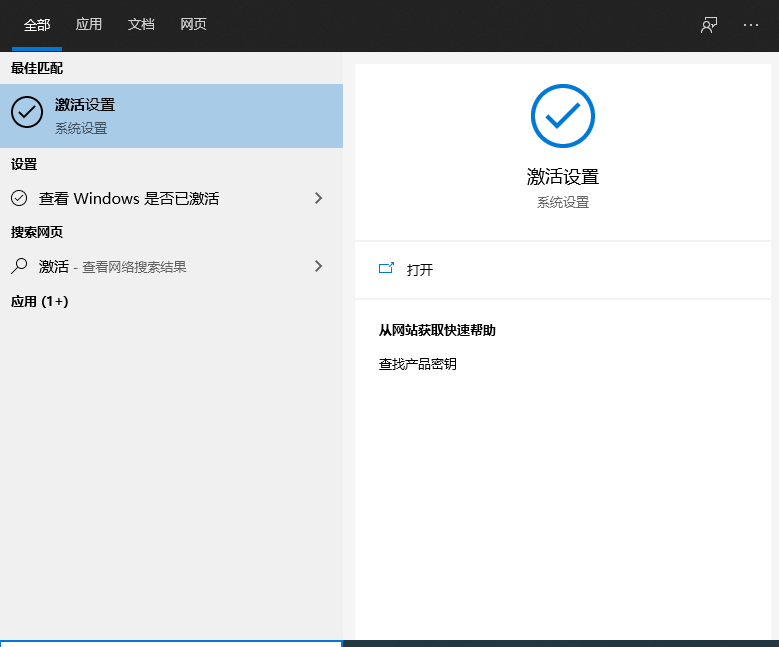Switch to the 应用 tab

(89, 25)
